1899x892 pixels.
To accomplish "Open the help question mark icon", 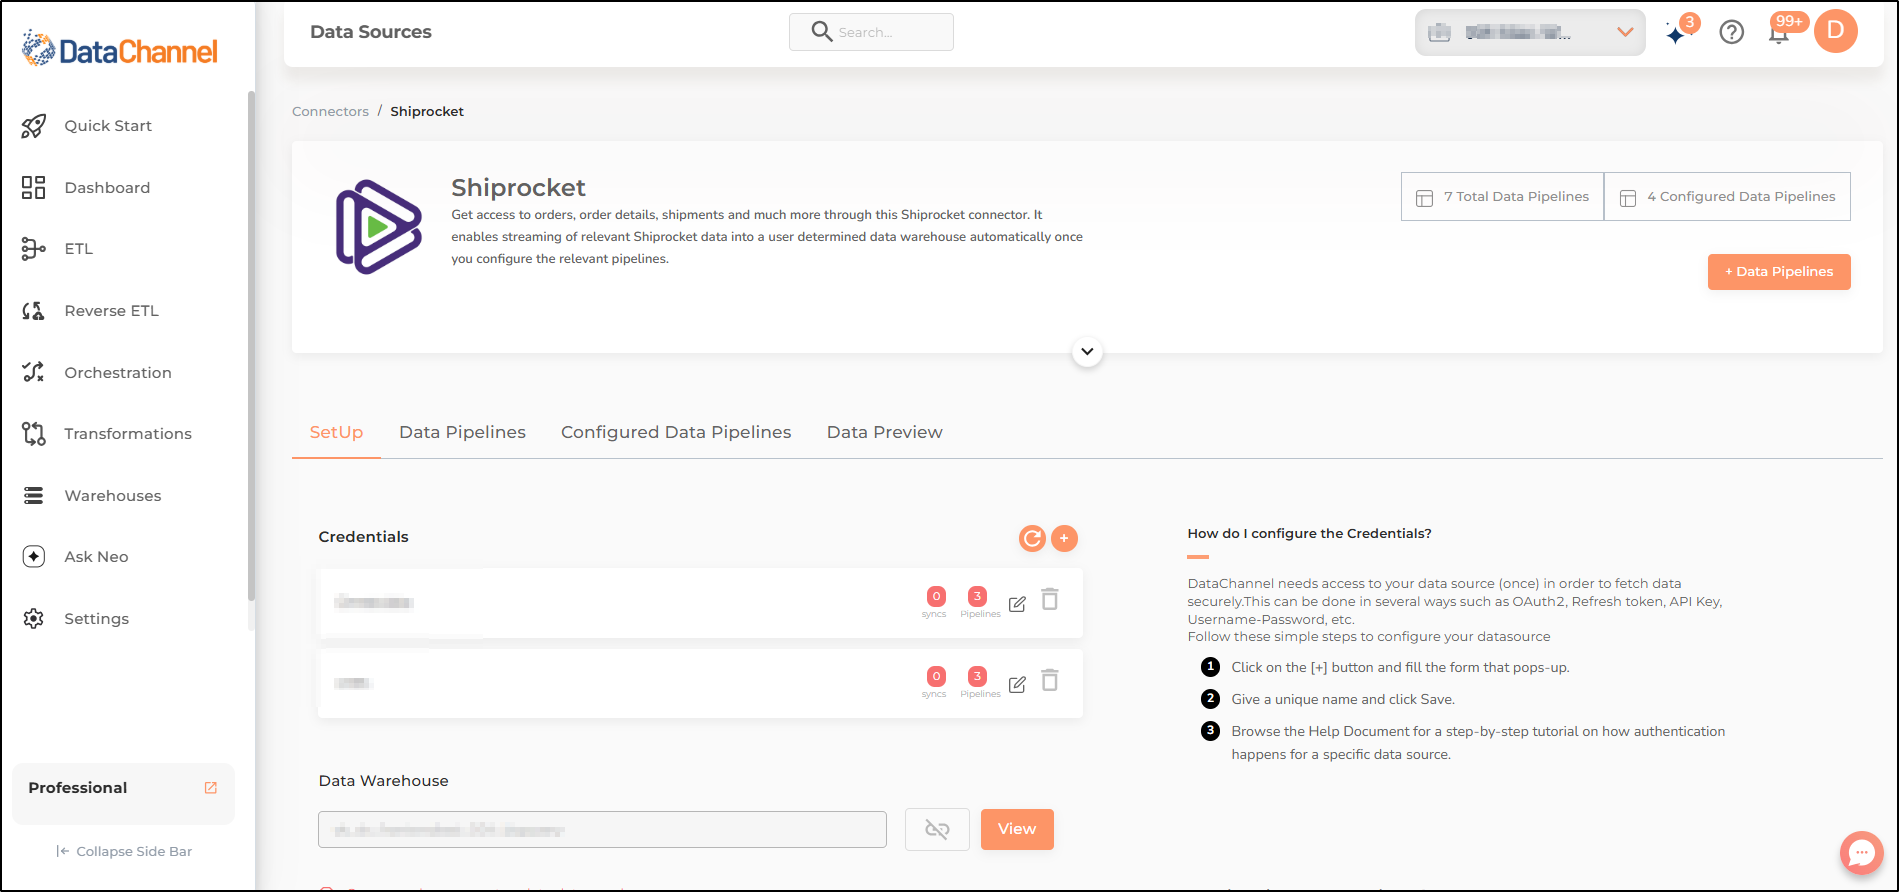I will click(1732, 32).
